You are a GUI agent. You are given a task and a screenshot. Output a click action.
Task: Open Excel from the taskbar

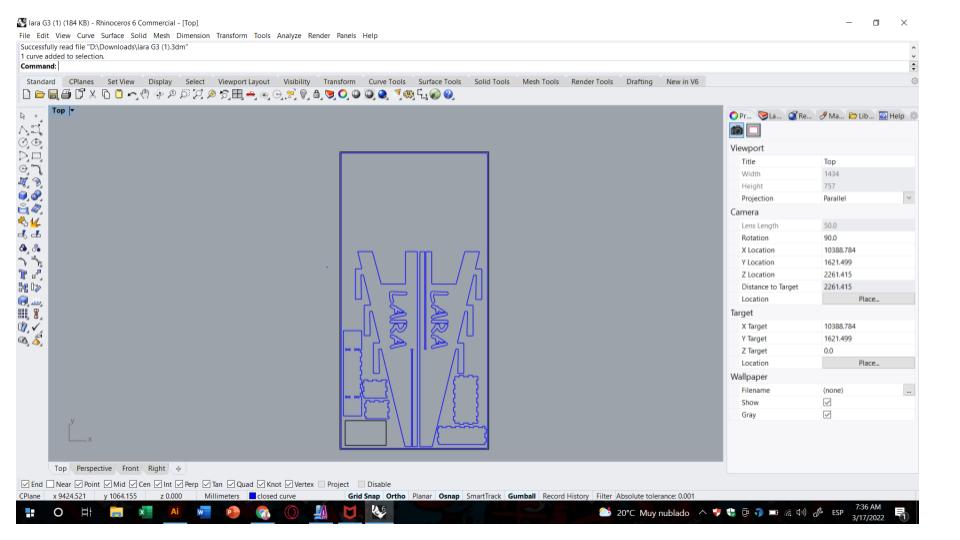click(145, 512)
